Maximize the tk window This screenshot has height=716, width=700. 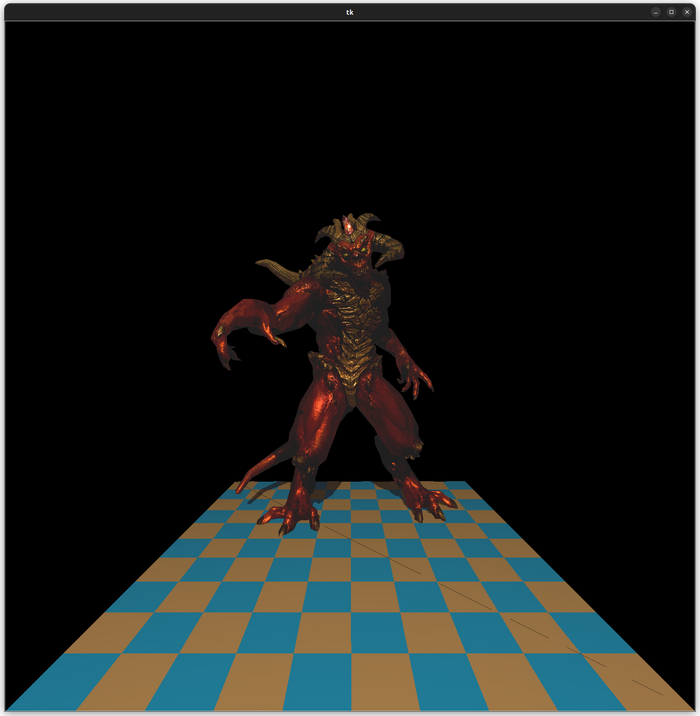click(x=671, y=12)
